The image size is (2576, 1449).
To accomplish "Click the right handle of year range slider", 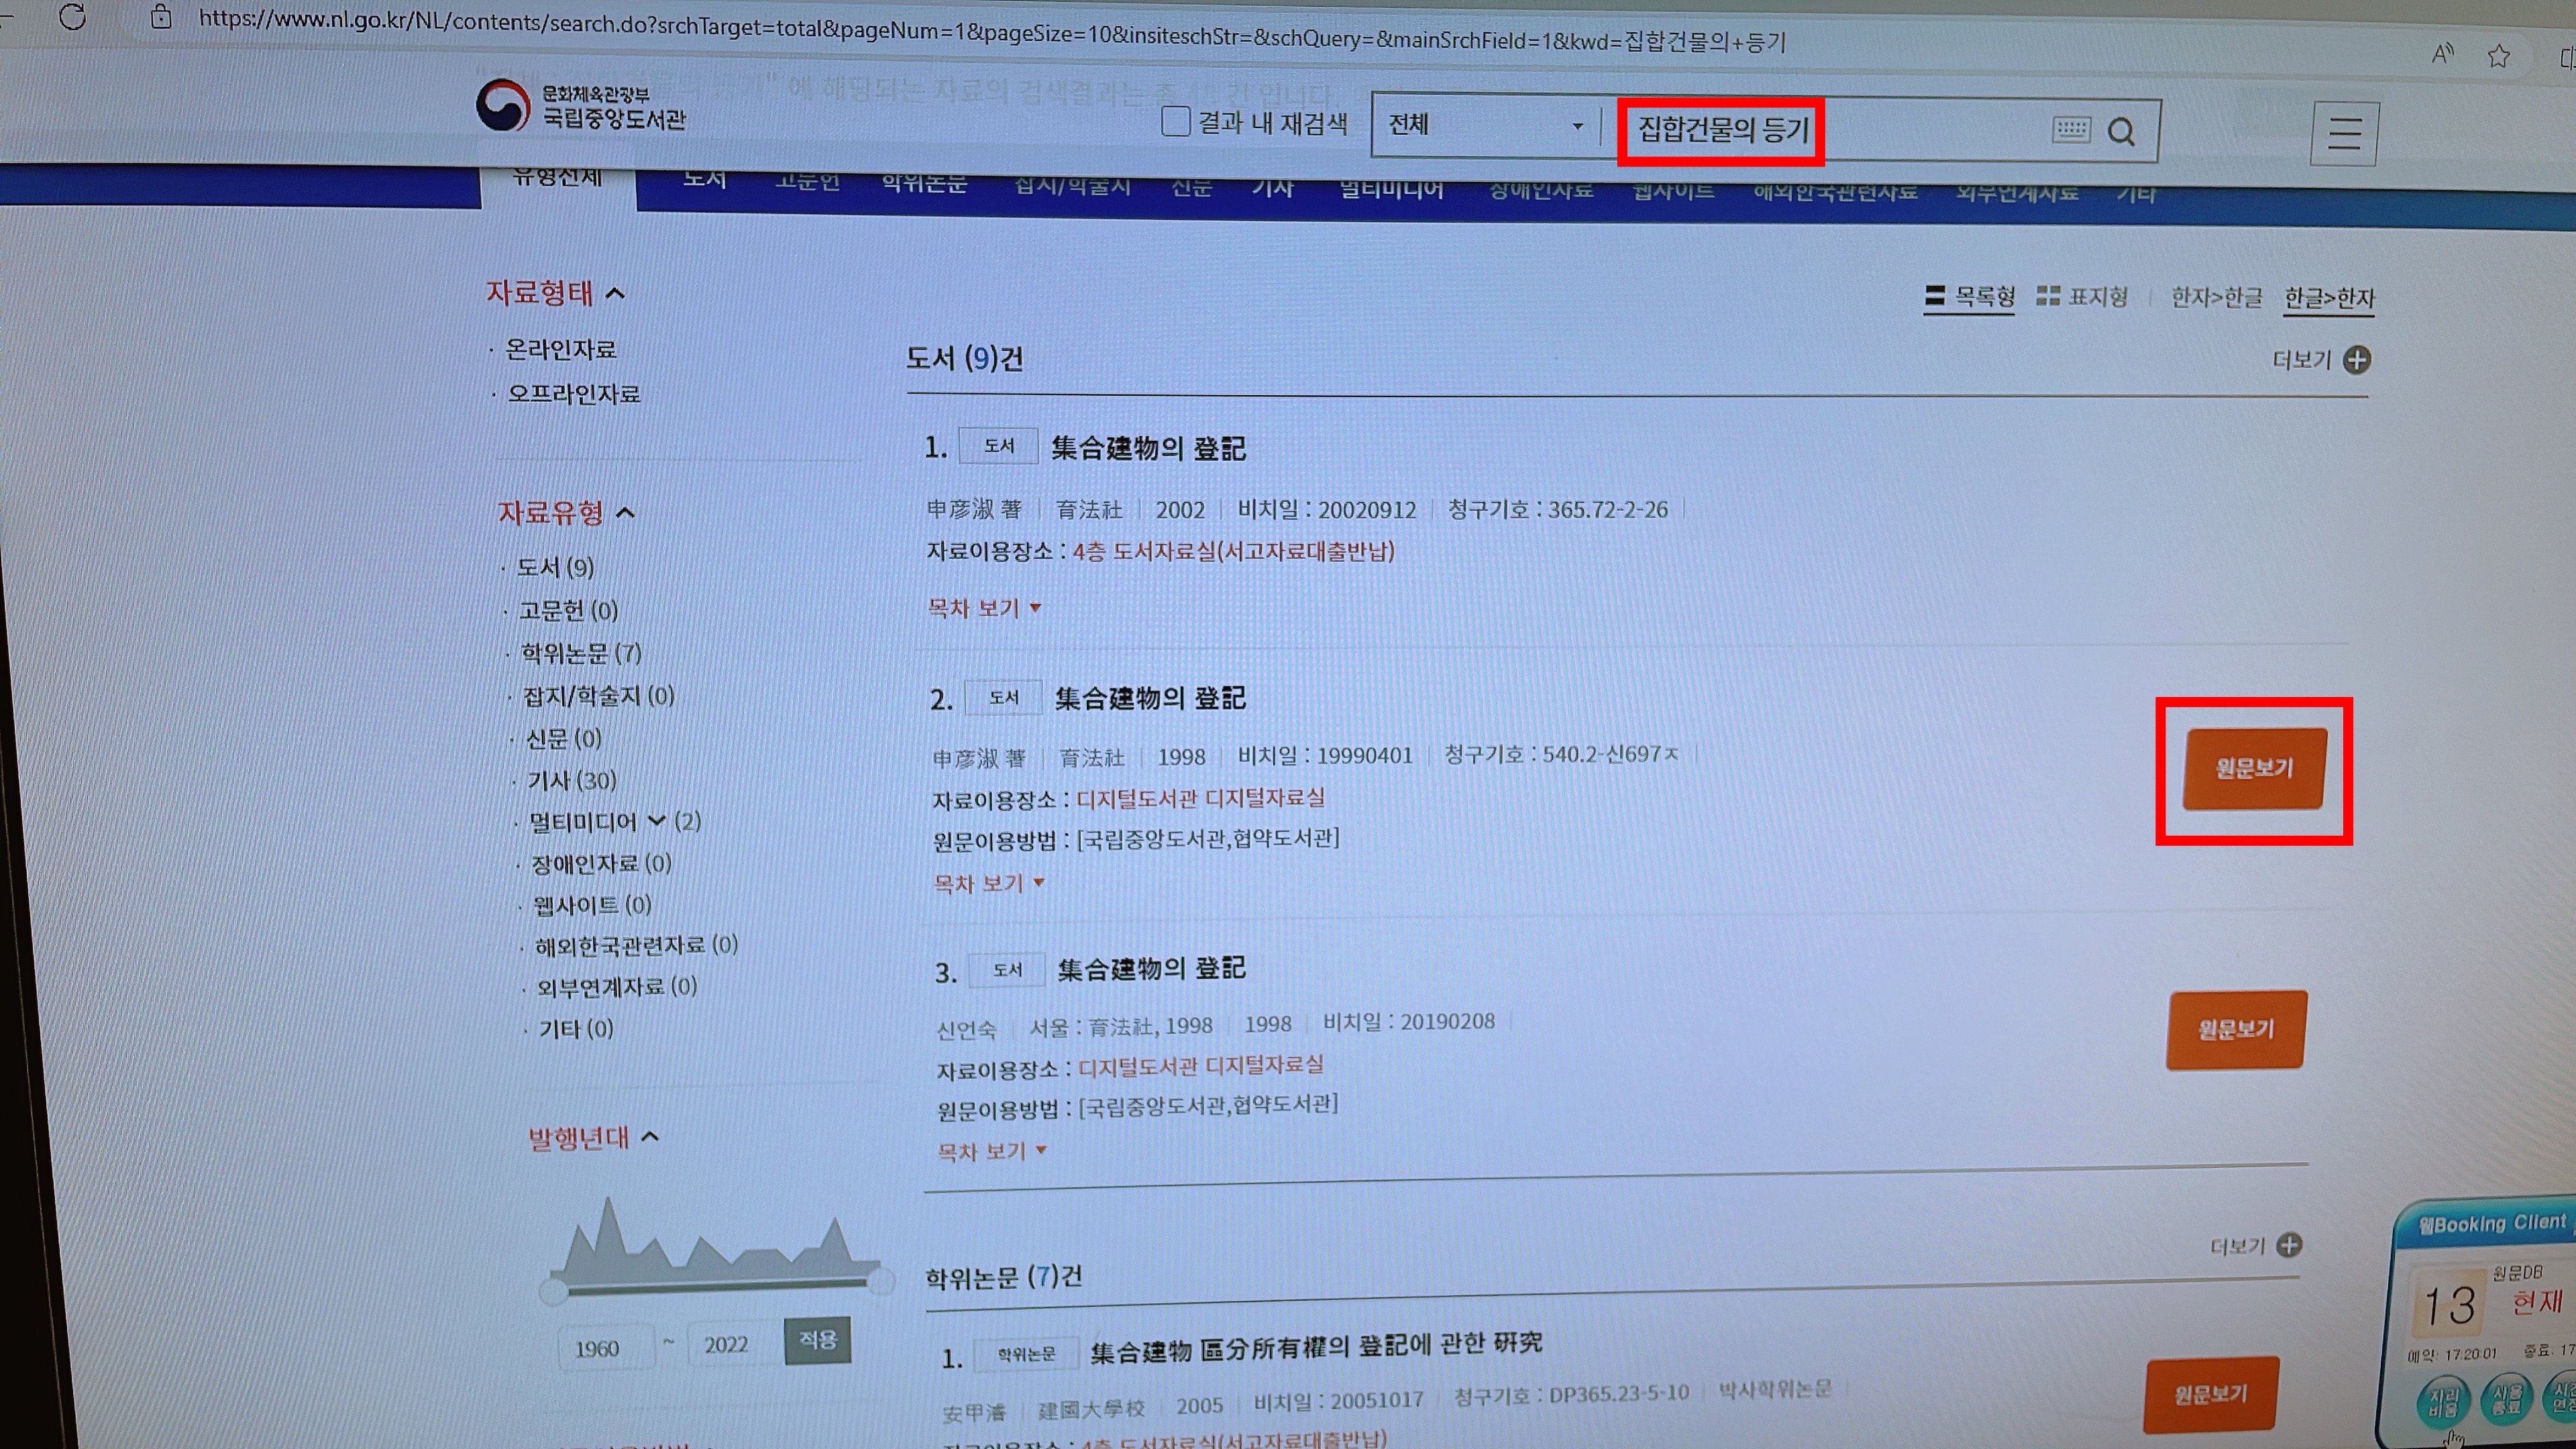I will click(881, 1281).
